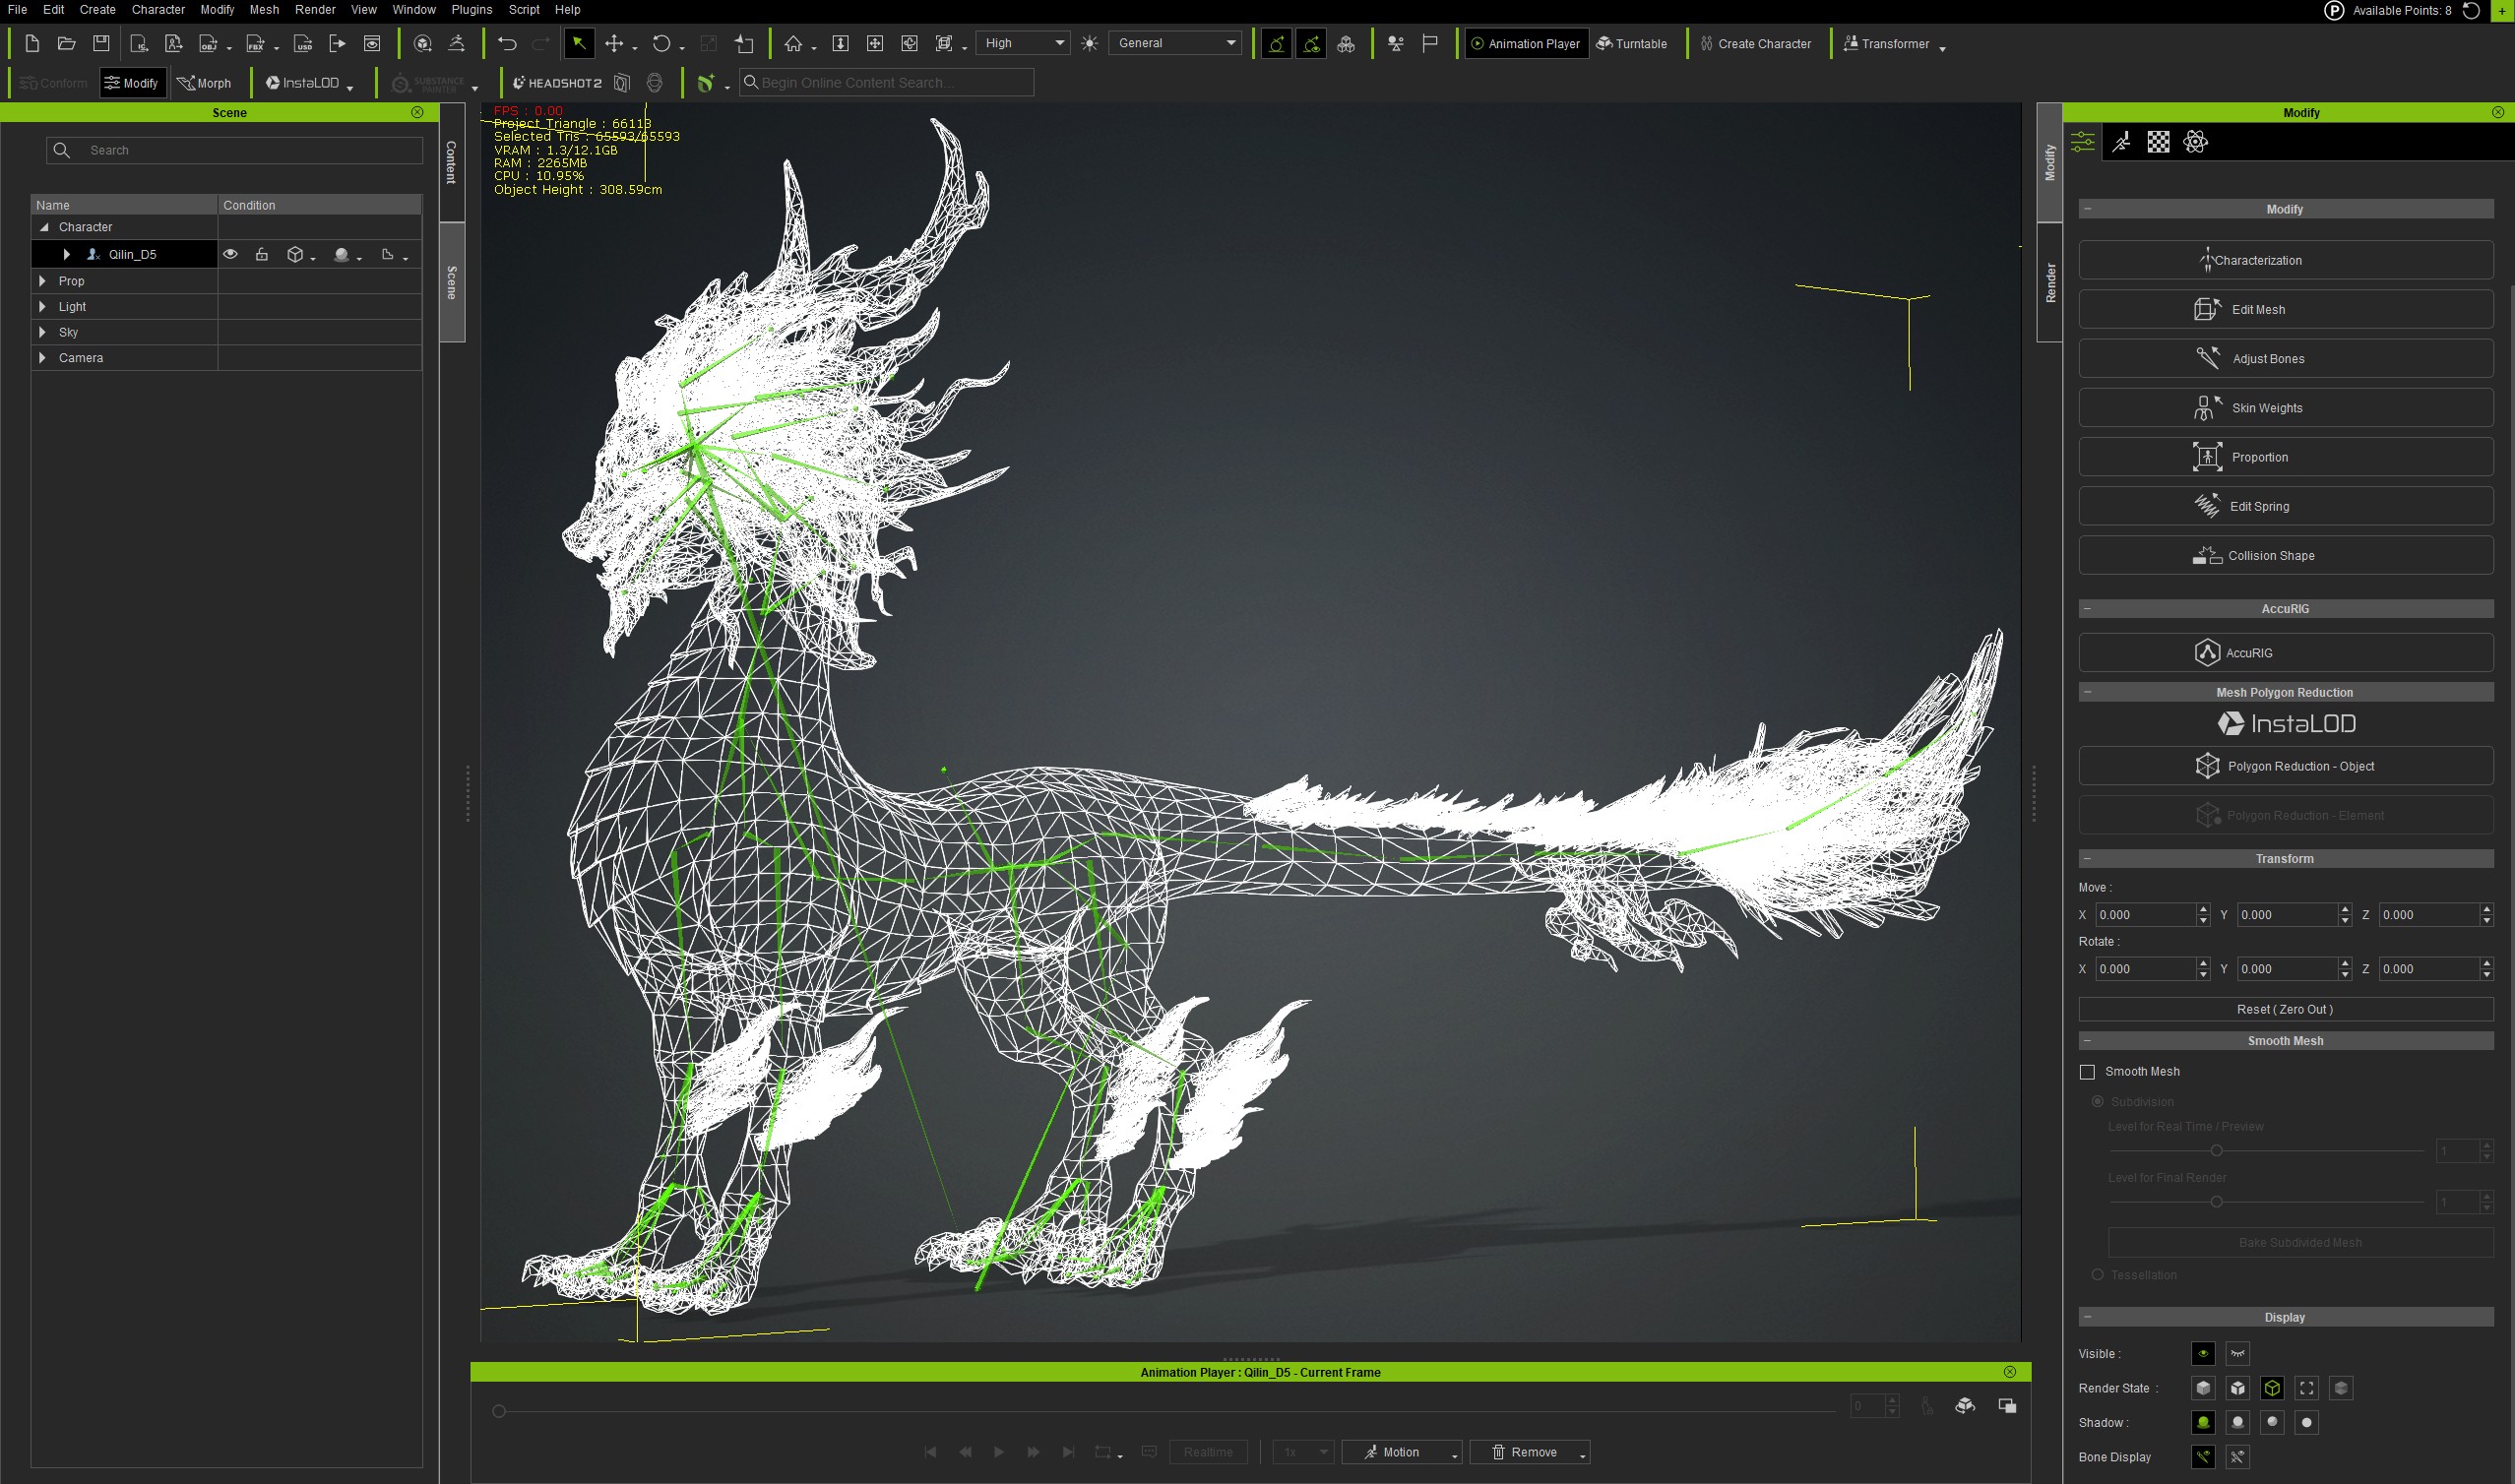Expand the Prop tree item
Image resolution: width=2515 pixels, height=1484 pixels.
42,281
